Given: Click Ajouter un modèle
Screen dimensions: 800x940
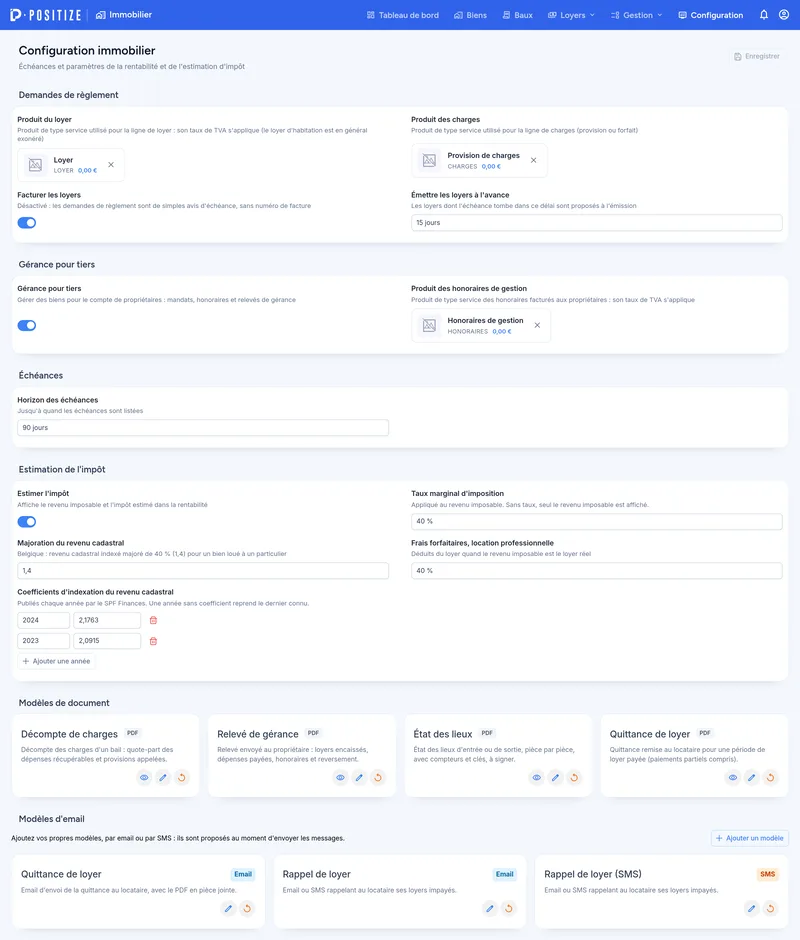Looking at the screenshot, I should pyautogui.click(x=750, y=838).
